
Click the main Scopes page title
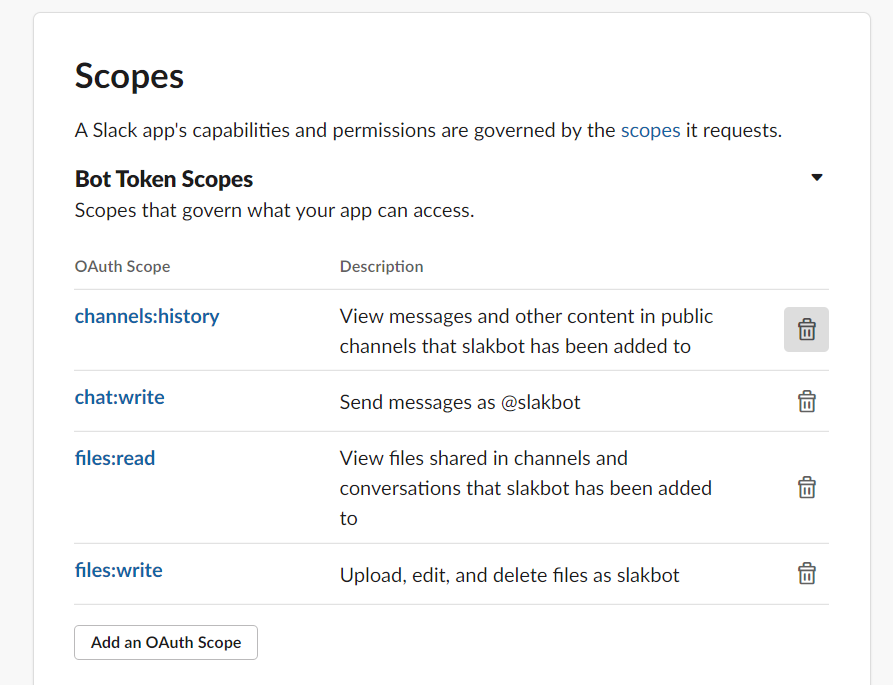click(129, 77)
